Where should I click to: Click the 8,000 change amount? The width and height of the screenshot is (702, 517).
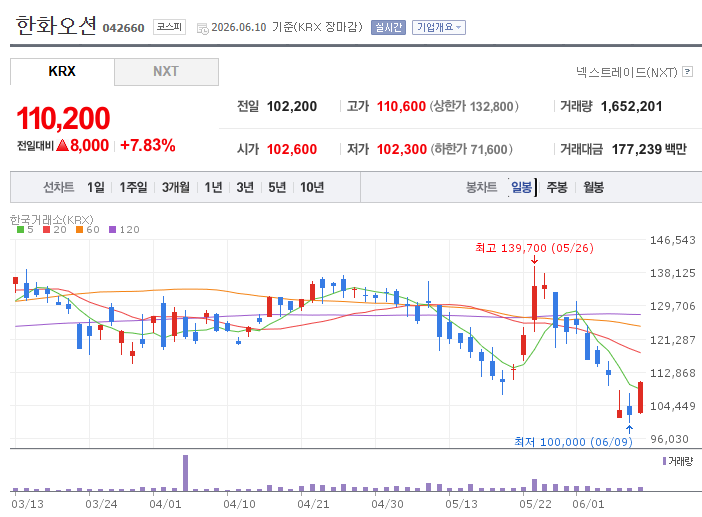point(90,145)
